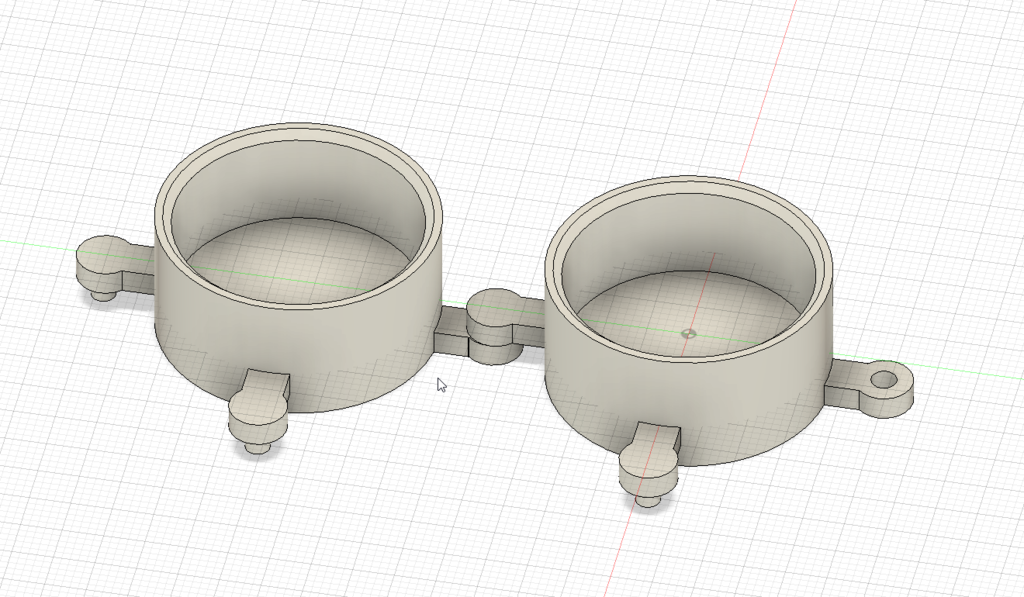
Task: Click the pin beneath left ring's front tab
Action: [258, 448]
